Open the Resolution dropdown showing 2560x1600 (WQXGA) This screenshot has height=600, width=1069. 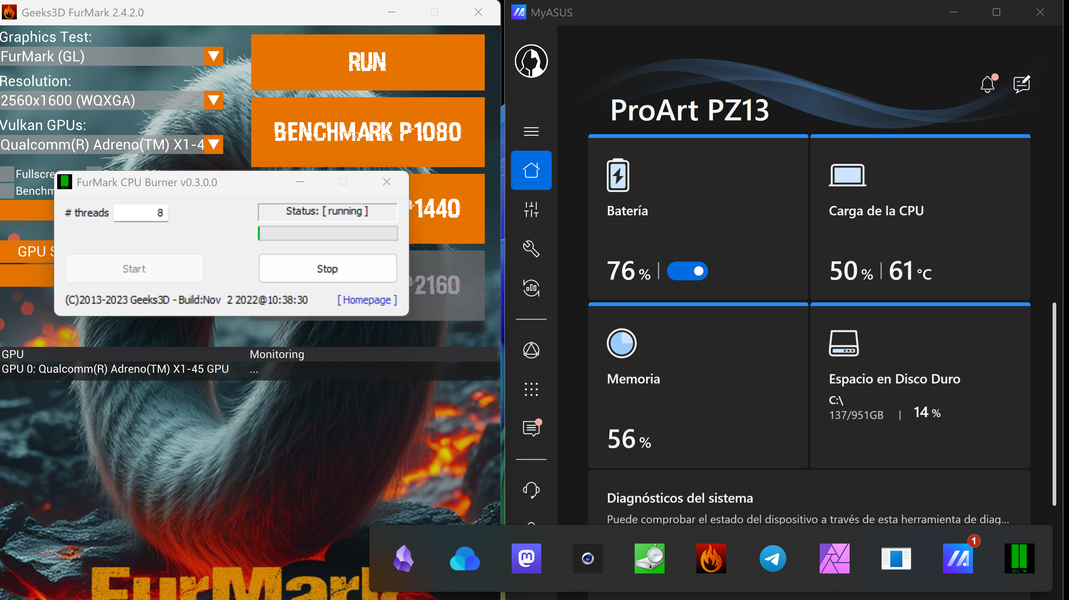(112, 100)
